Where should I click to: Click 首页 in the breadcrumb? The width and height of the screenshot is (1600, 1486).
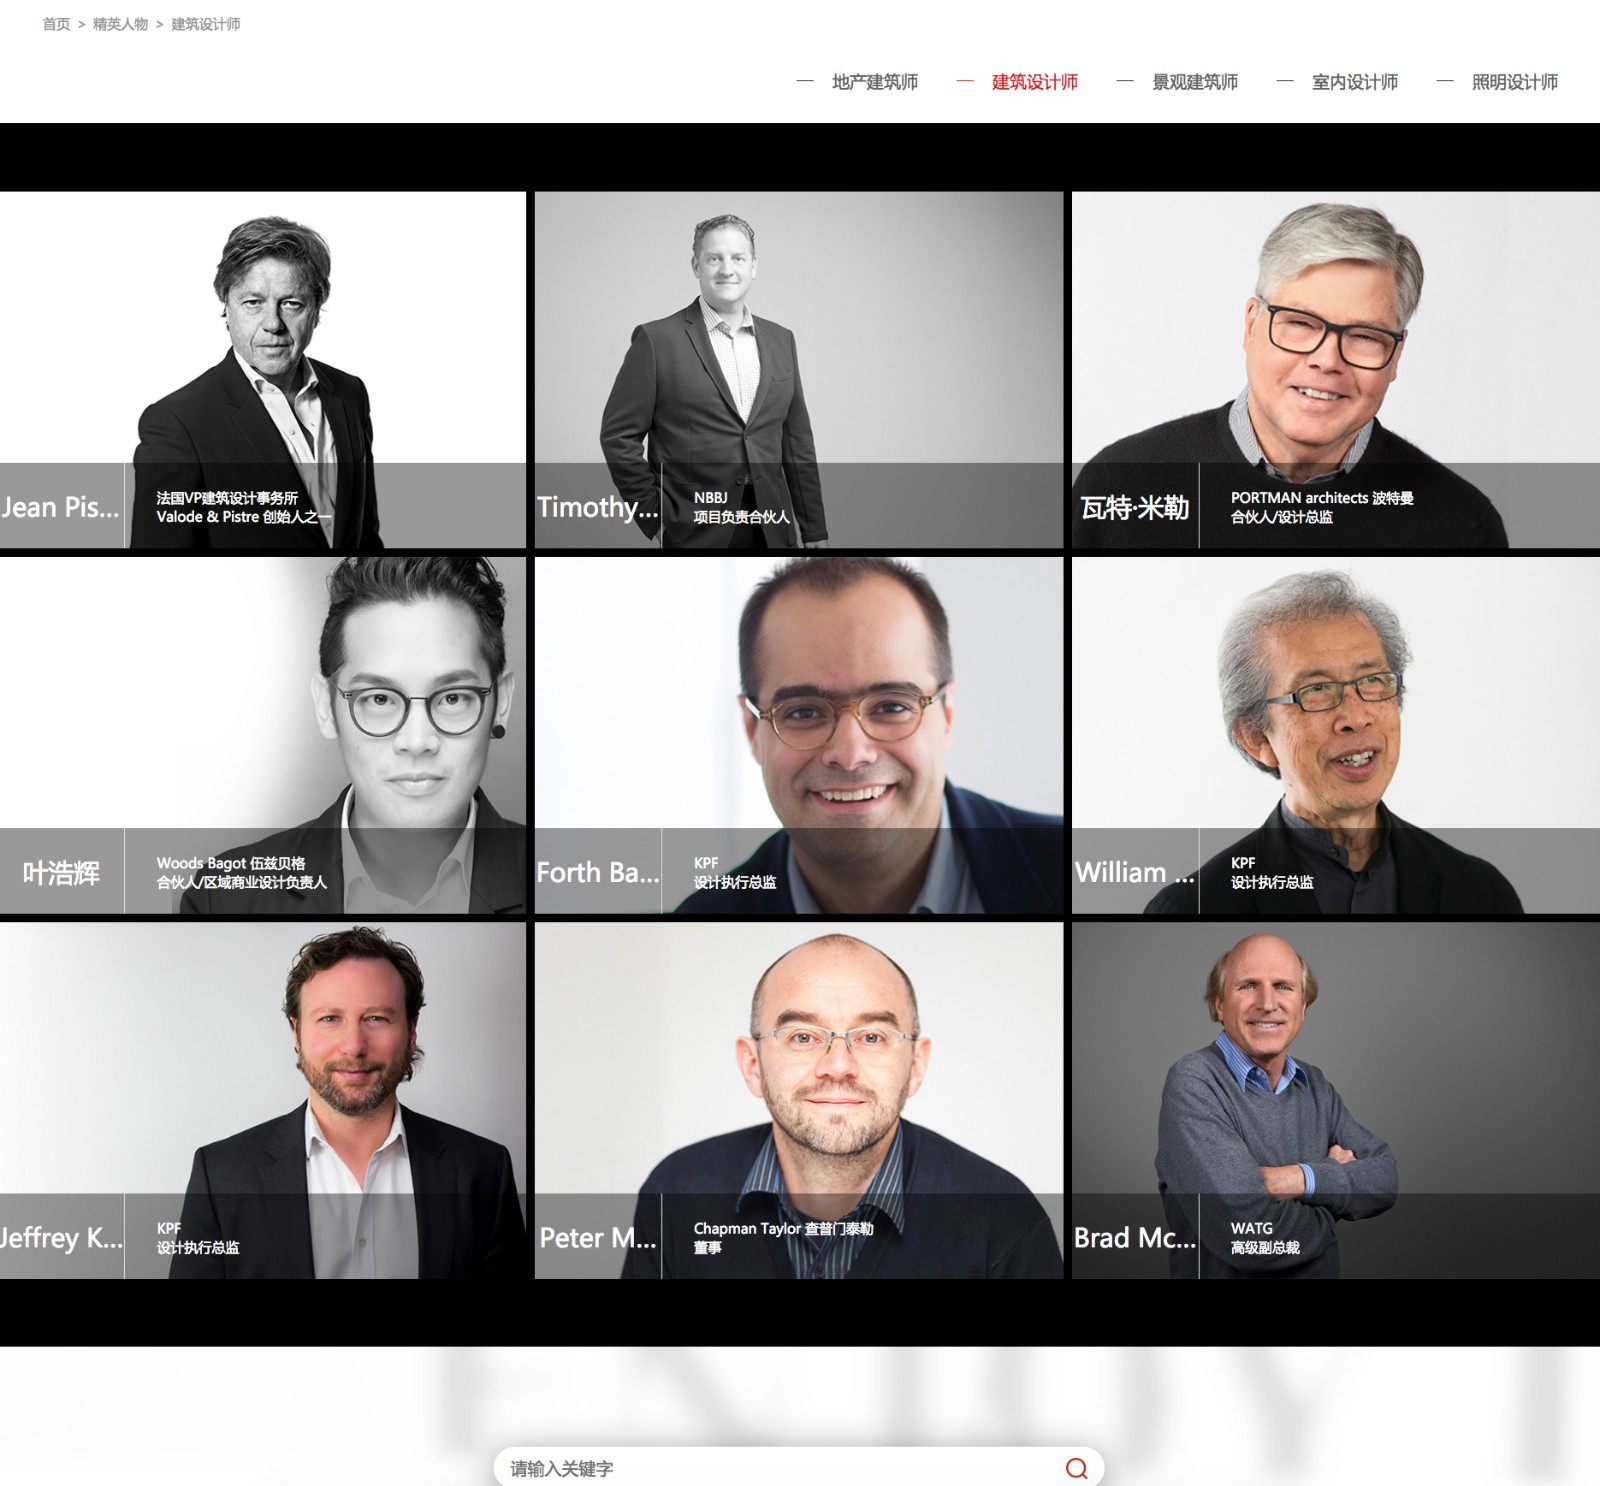pyautogui.click(x=56, y=24)
